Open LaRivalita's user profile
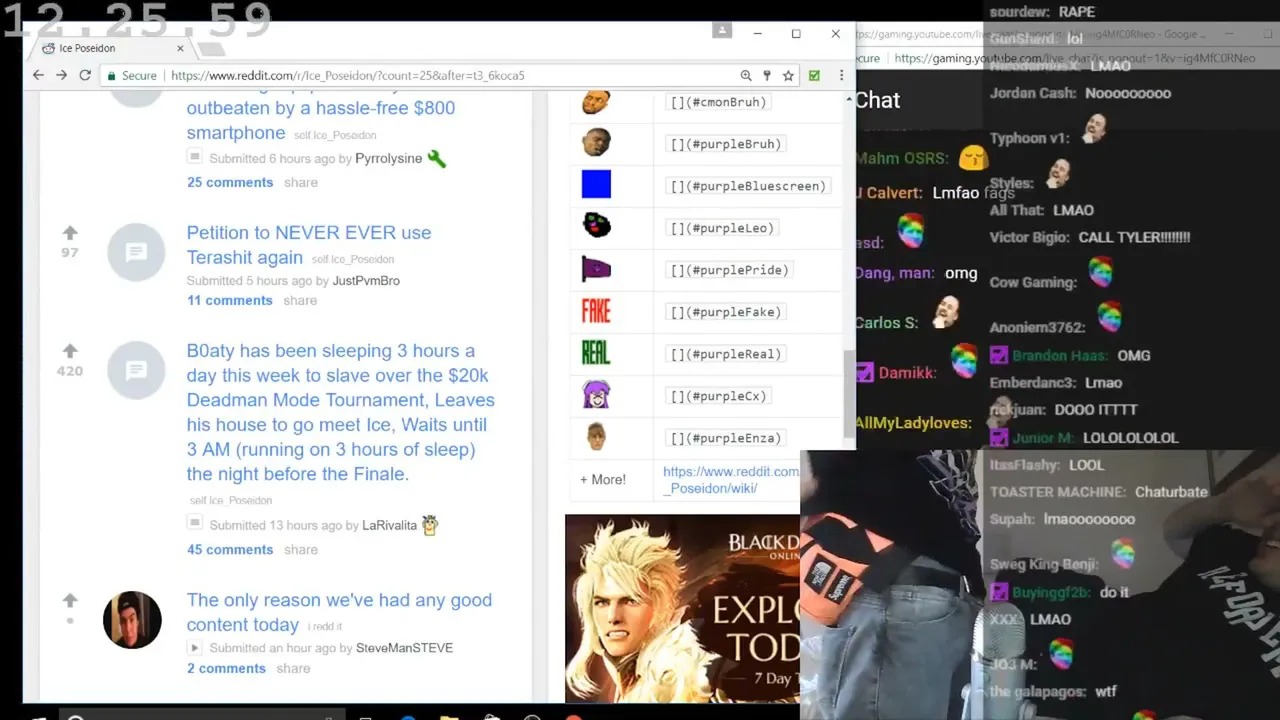The height and width of the screenshot is (720, 1280). [x=389, y=525]
